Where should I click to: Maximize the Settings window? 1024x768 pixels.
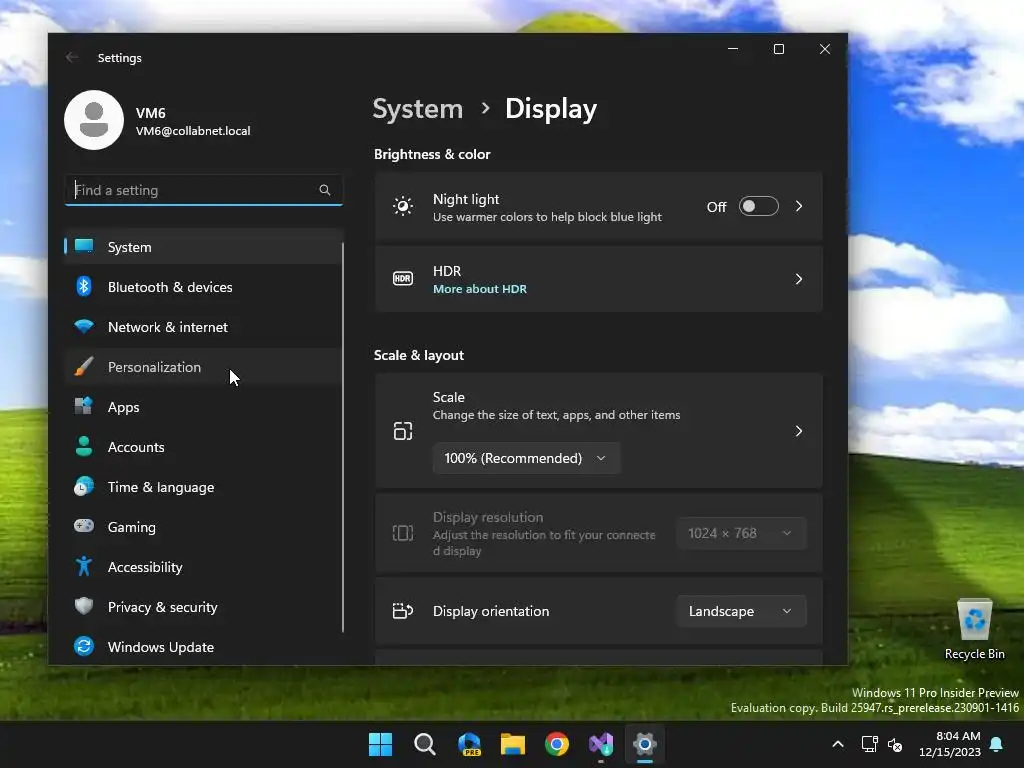[x=778, y=49]
